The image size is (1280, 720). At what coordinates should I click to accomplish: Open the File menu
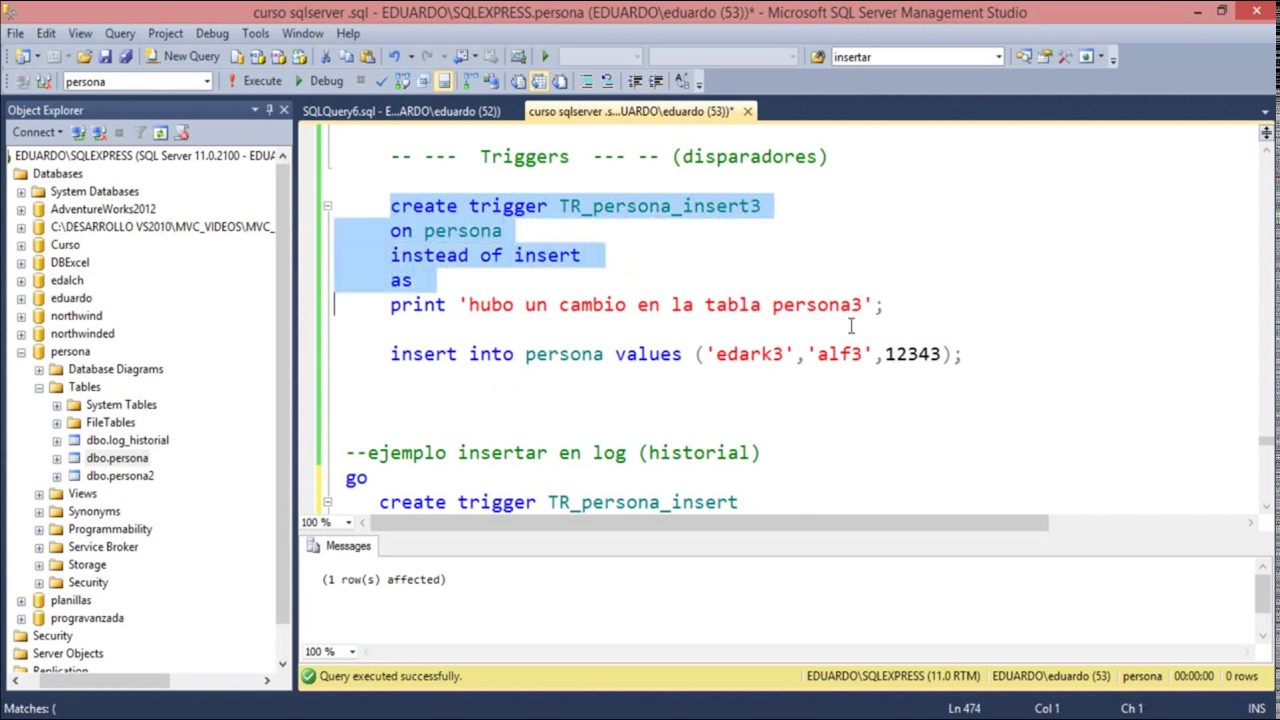(15, 33)
